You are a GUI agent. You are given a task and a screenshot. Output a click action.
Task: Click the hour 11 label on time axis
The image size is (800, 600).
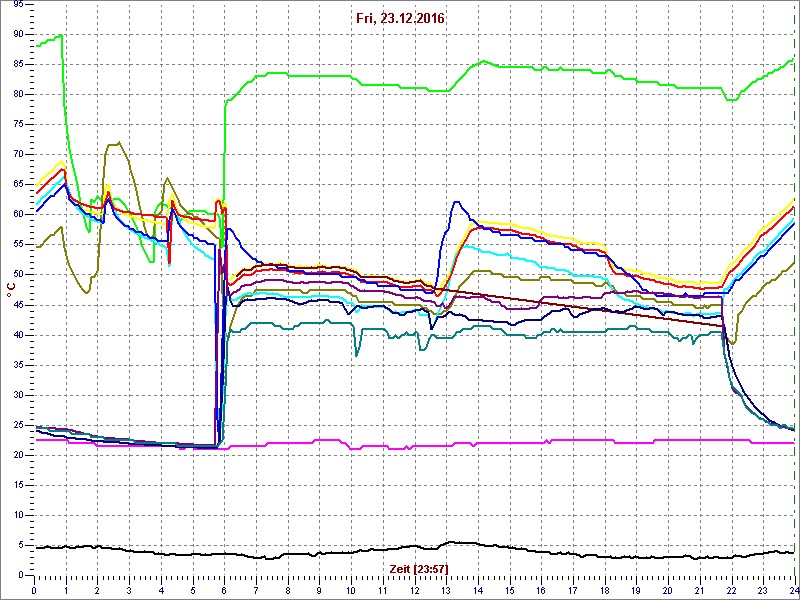tap(383, 590)
